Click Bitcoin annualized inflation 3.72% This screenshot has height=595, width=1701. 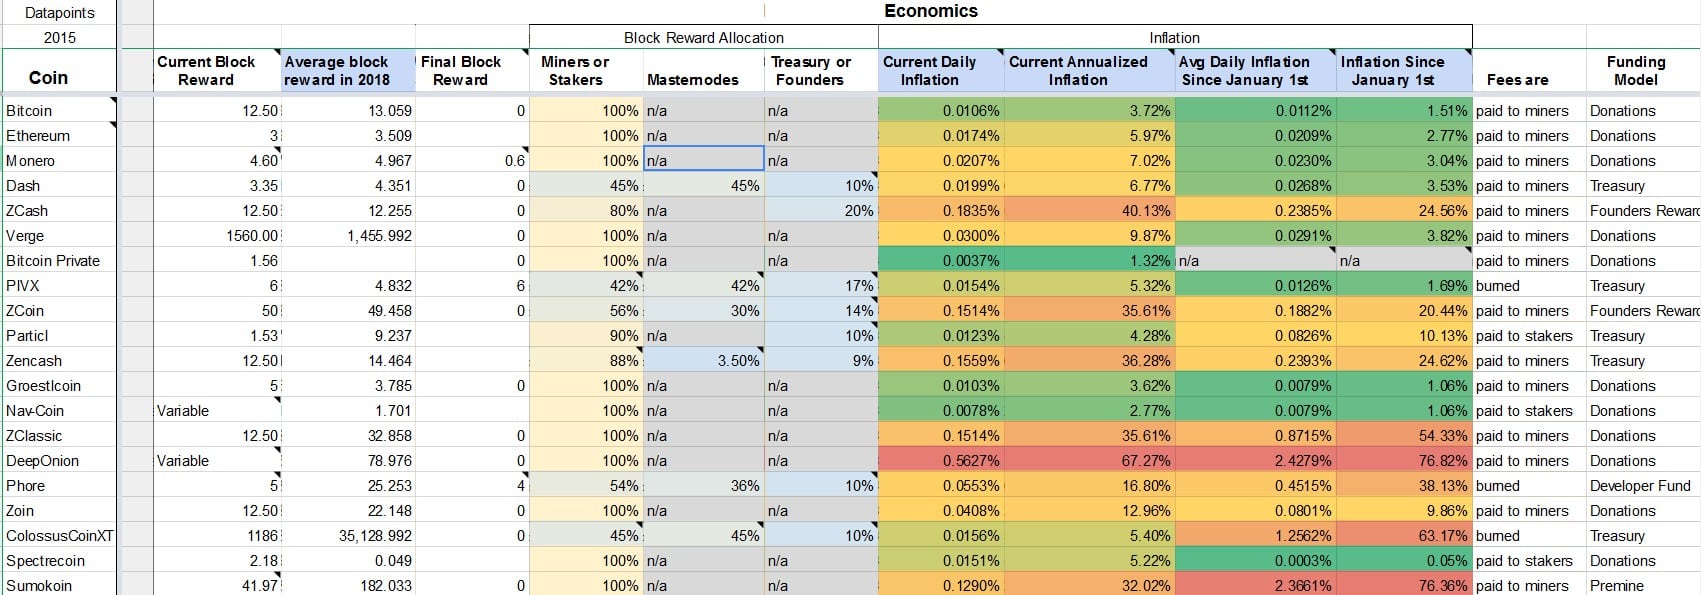(1089, 110)
